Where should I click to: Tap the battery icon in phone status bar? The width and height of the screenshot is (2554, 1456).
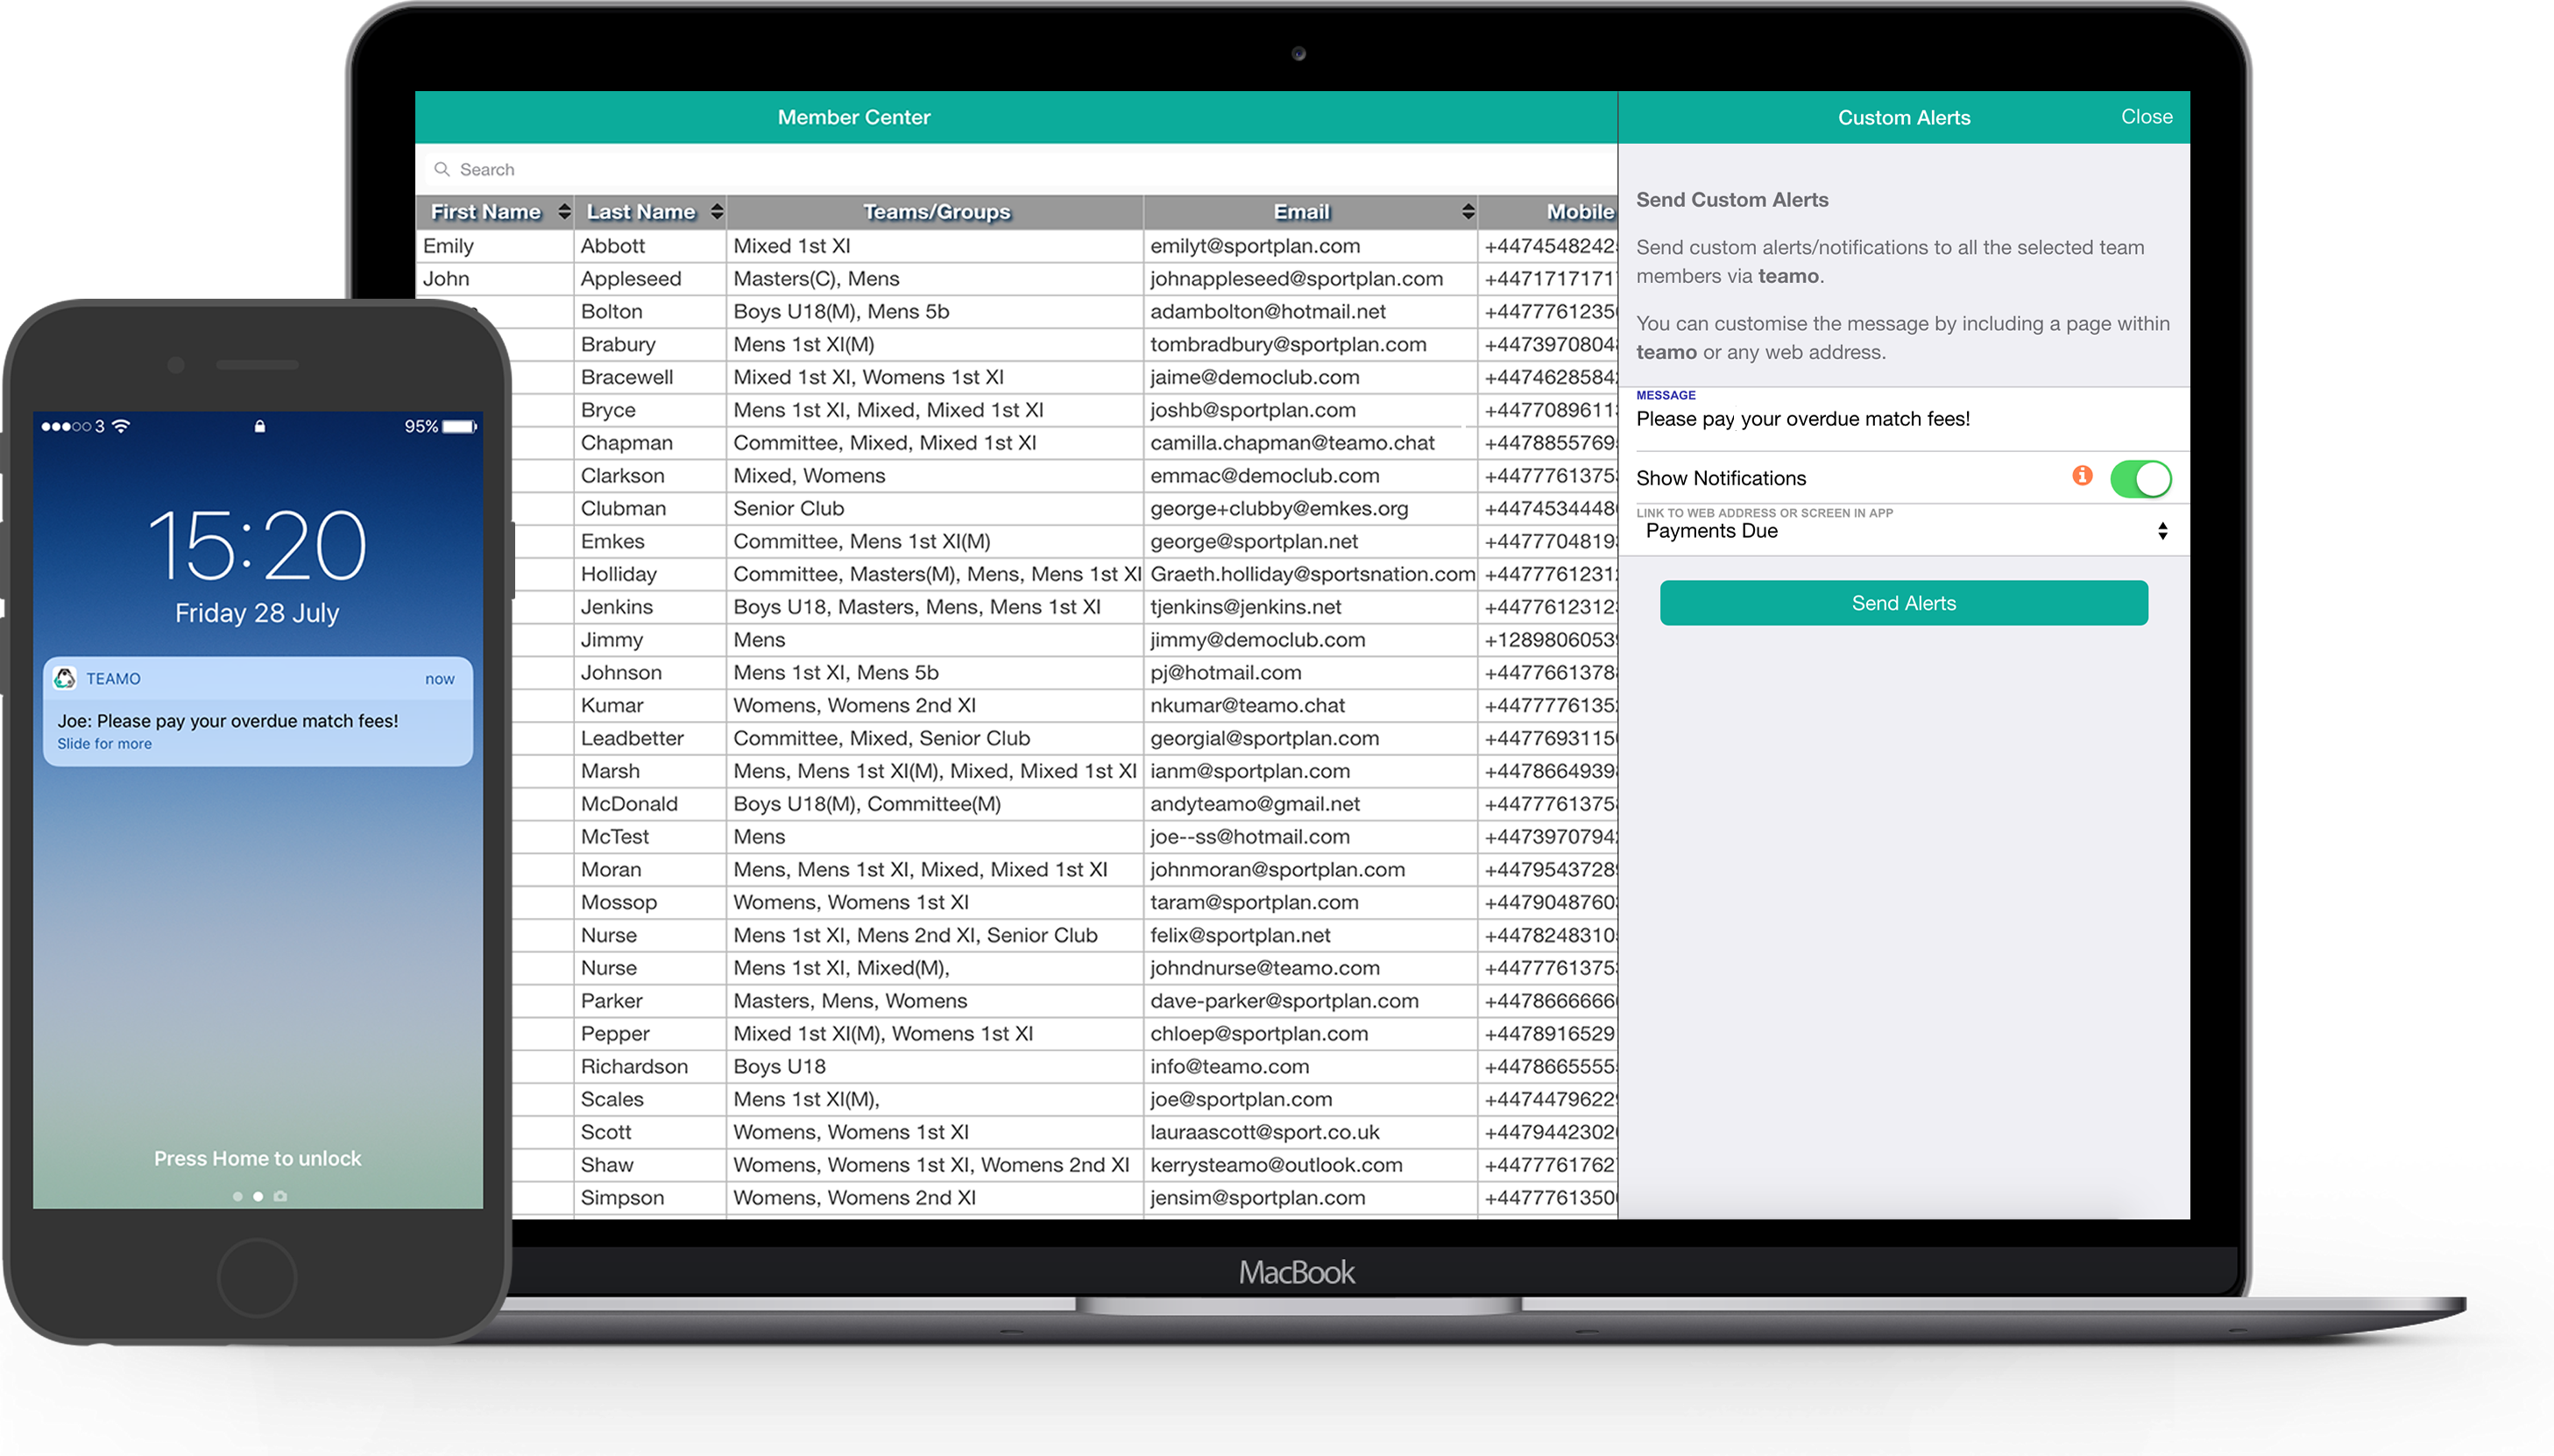[x=460, y=426]
